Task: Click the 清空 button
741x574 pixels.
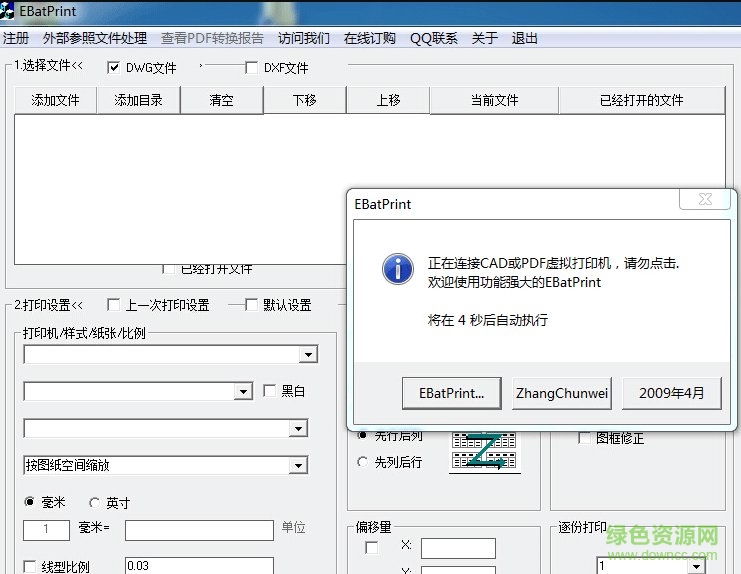Action: pyautogui.click(x=222, y=100)
